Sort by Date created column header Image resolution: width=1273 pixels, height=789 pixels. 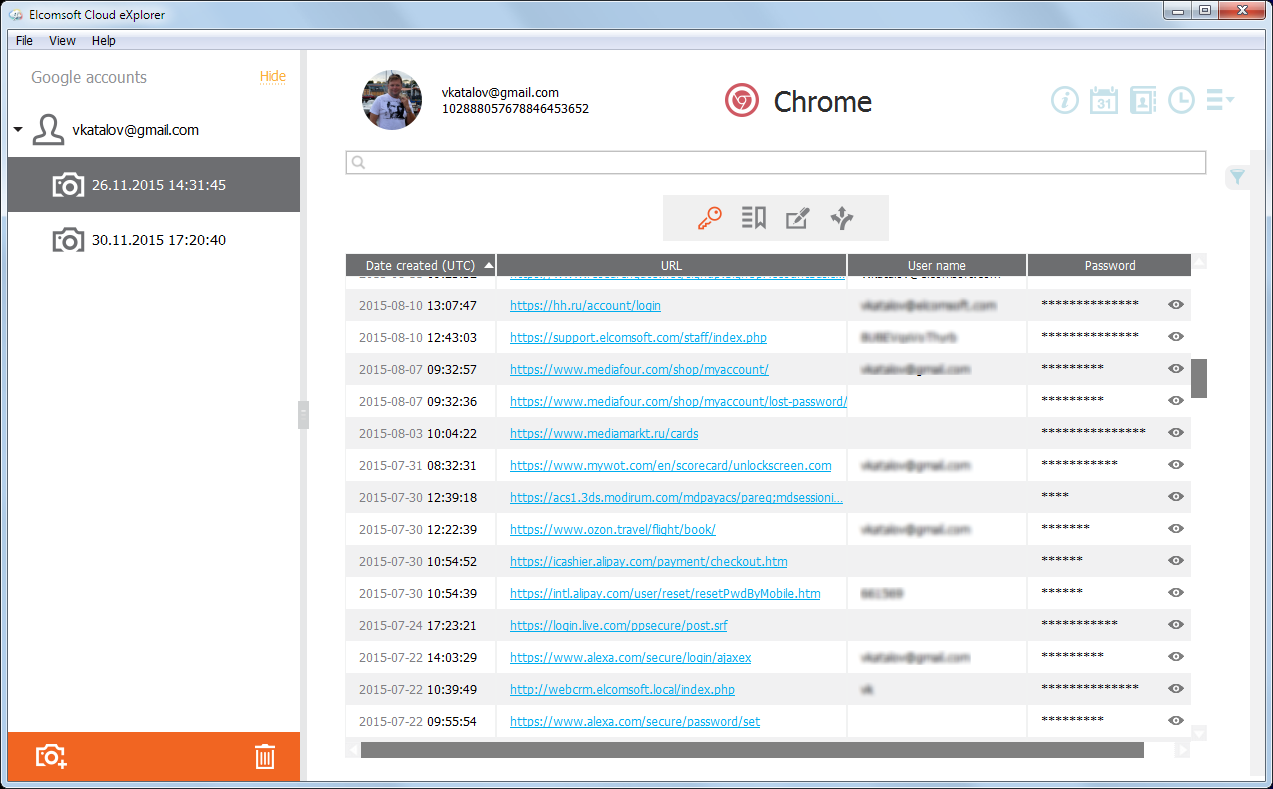pos(420,266)
